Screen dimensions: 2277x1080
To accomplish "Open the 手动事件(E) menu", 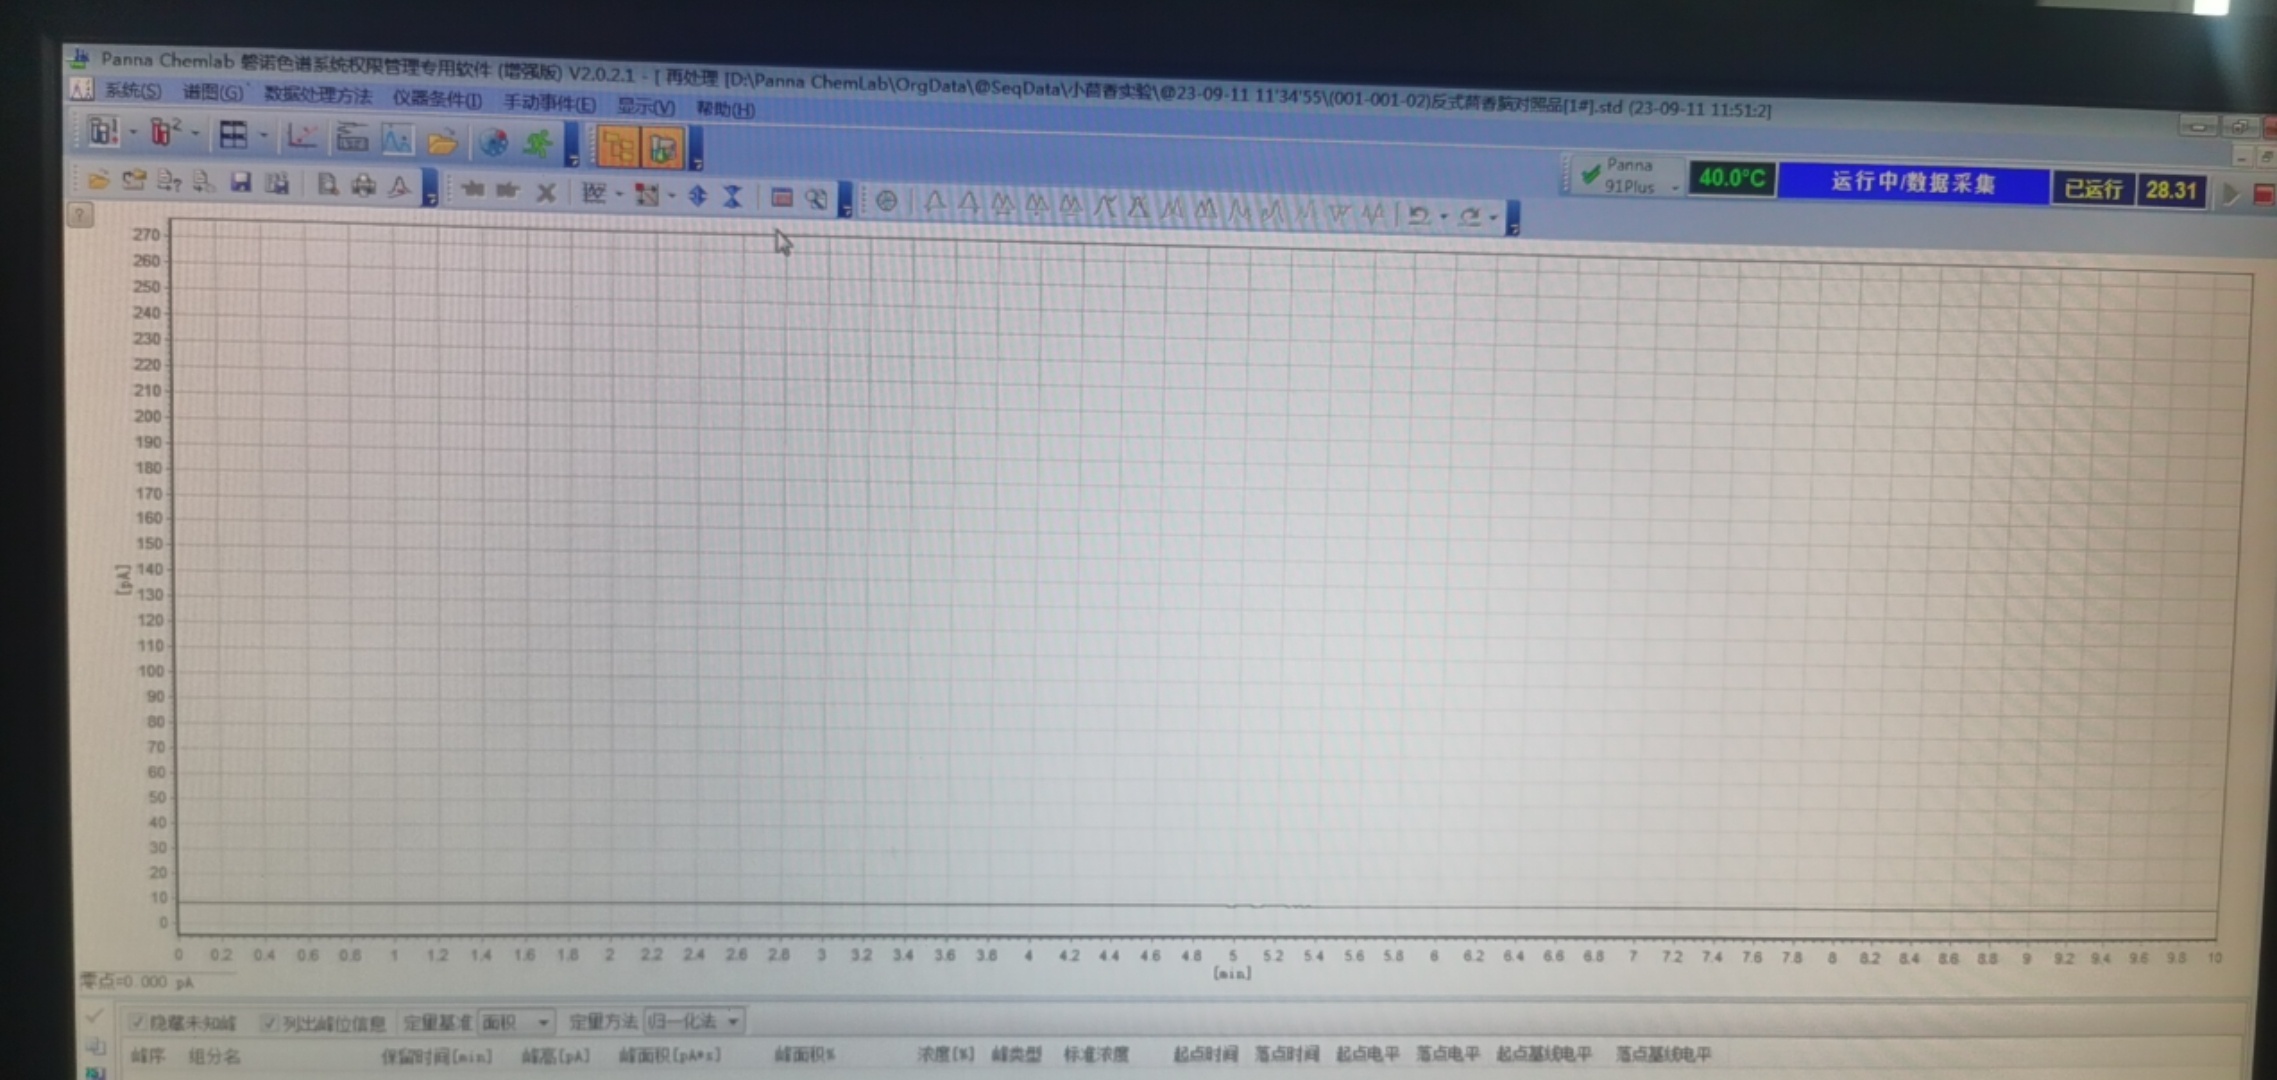I will (x=549, y=103).
